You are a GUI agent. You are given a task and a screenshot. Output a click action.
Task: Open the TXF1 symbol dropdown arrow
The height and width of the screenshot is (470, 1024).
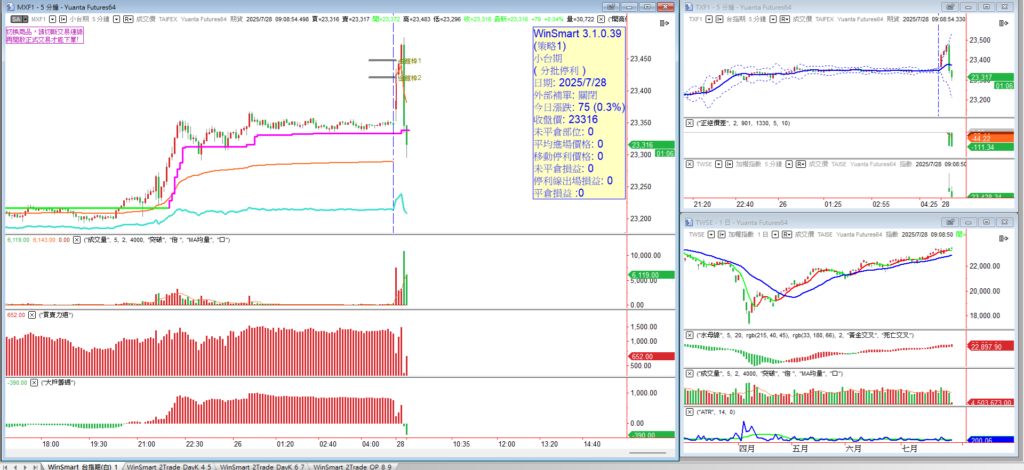pos(709,19)
